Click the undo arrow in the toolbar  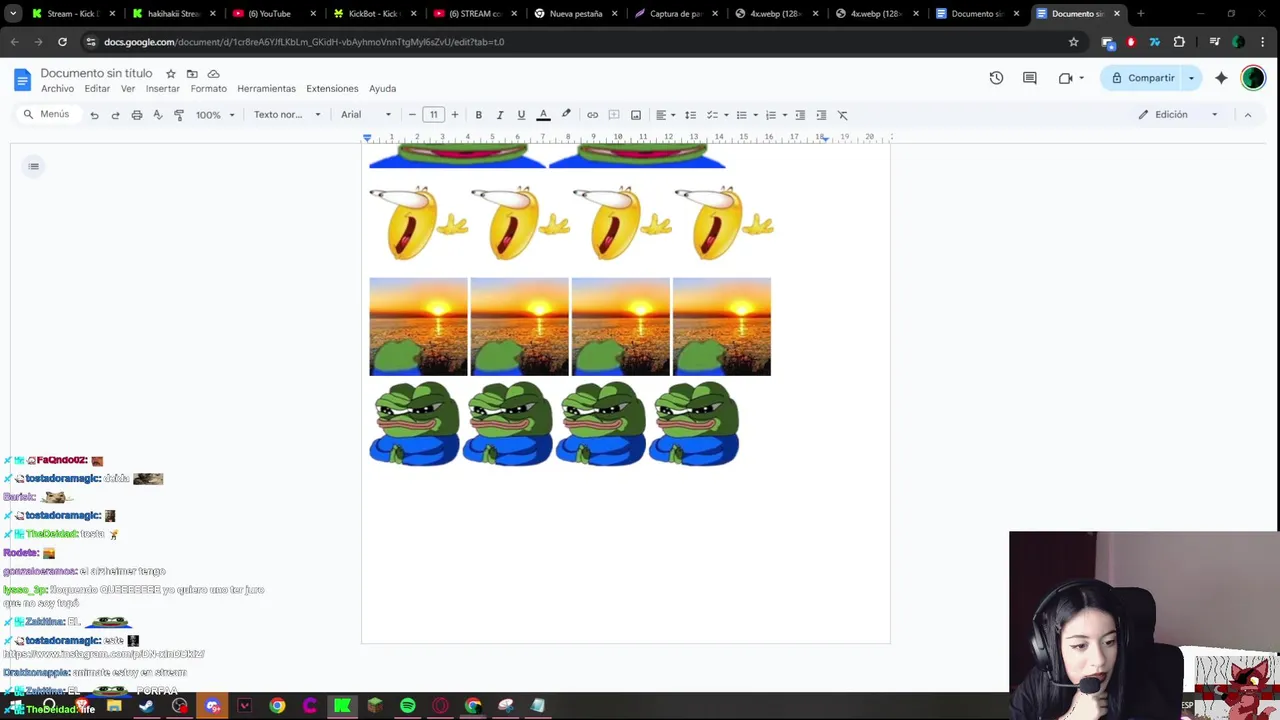click(x=94, y=115)
